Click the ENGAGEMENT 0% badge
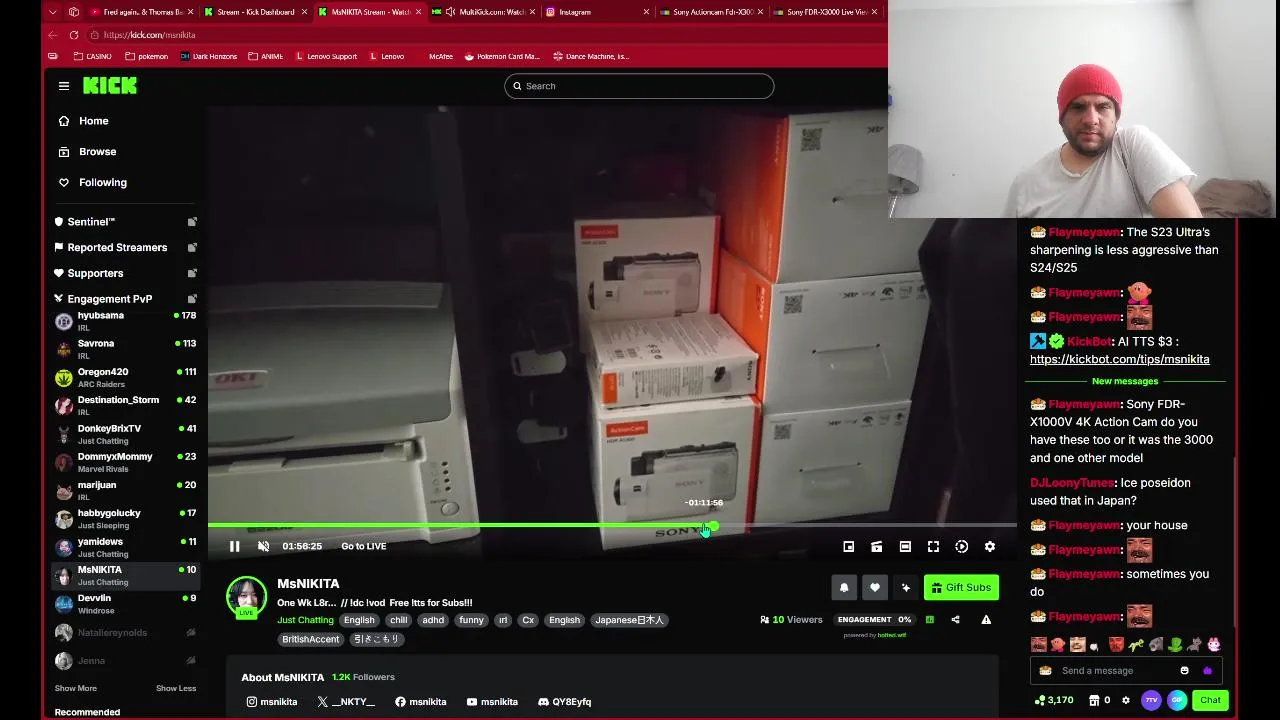This screenshot has height=720, width=1280. (x=874, y=620)
